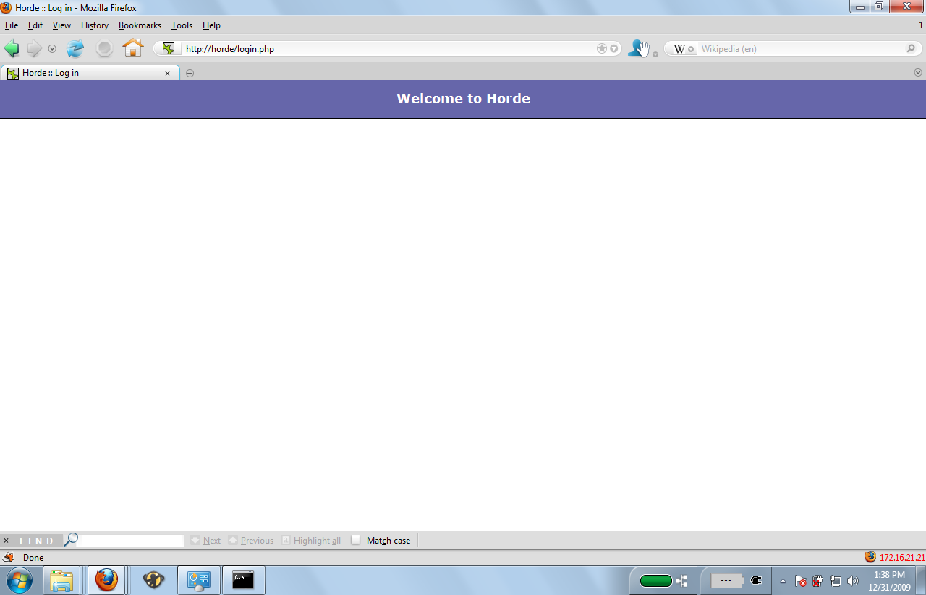Reload the page with the blue arrows
Image resolution: width=926 pixels, height=595 pixels.
tap(75, 48)
